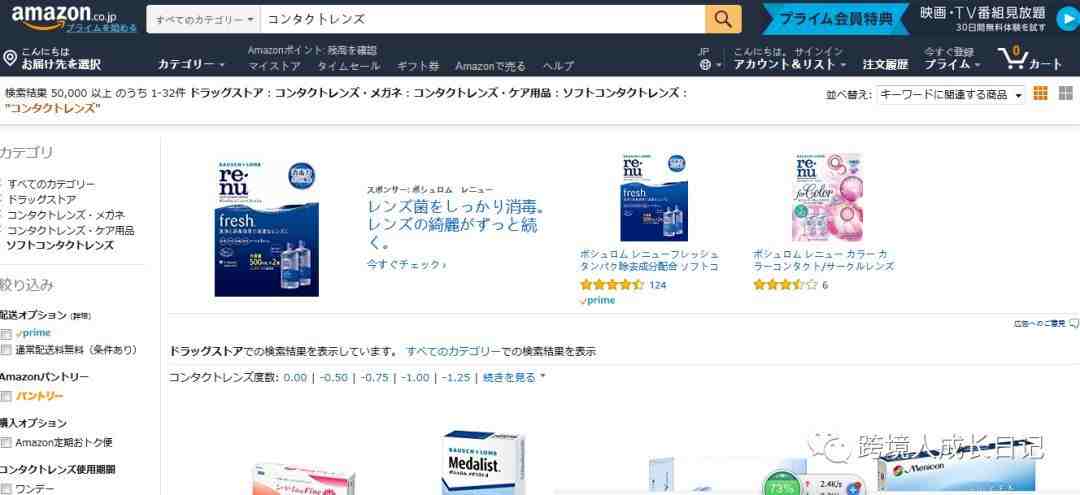Open the 並べ替え sort dropdown
This screenshot has width=1080, height=495.
point(951,94)
